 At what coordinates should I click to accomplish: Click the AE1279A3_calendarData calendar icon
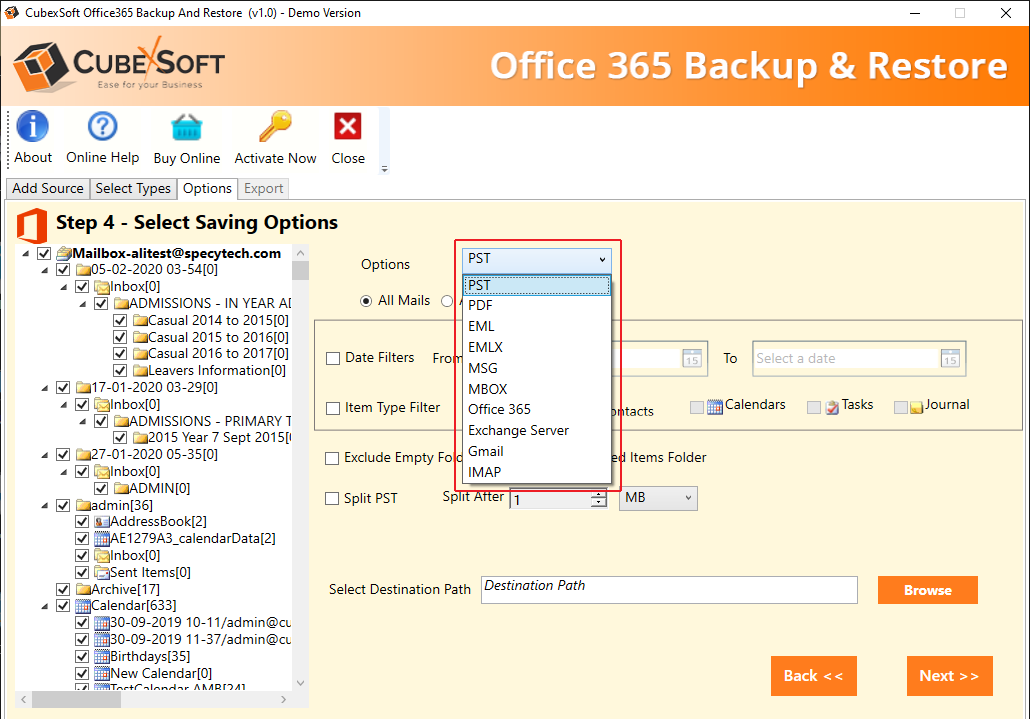click(x=102, y=539)
